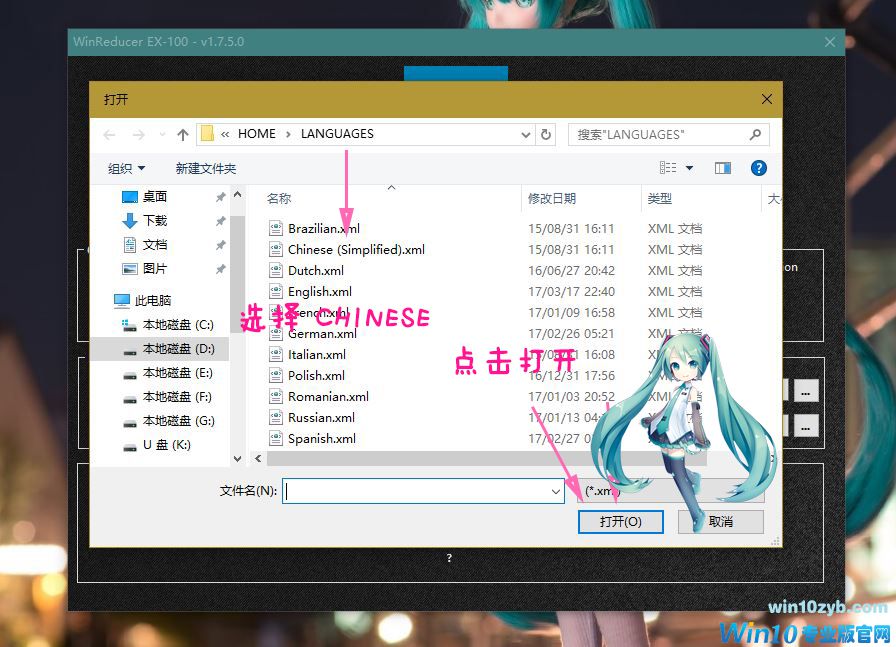896x647 pixels.
Task: Click the change view layout icon
Action: coord(667,168)
